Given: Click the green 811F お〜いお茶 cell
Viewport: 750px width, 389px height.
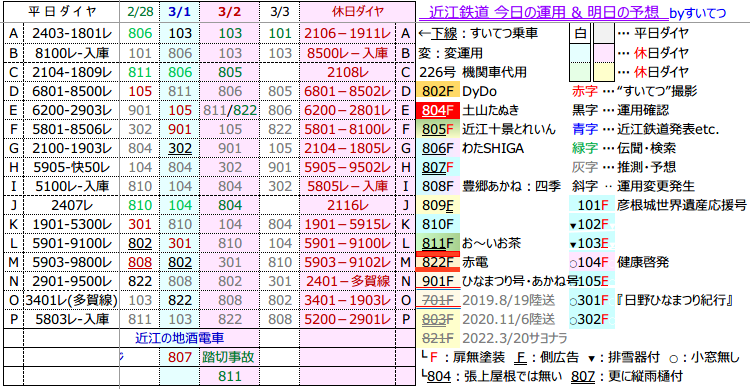Looking at the screenshot, I should (439, 243).
